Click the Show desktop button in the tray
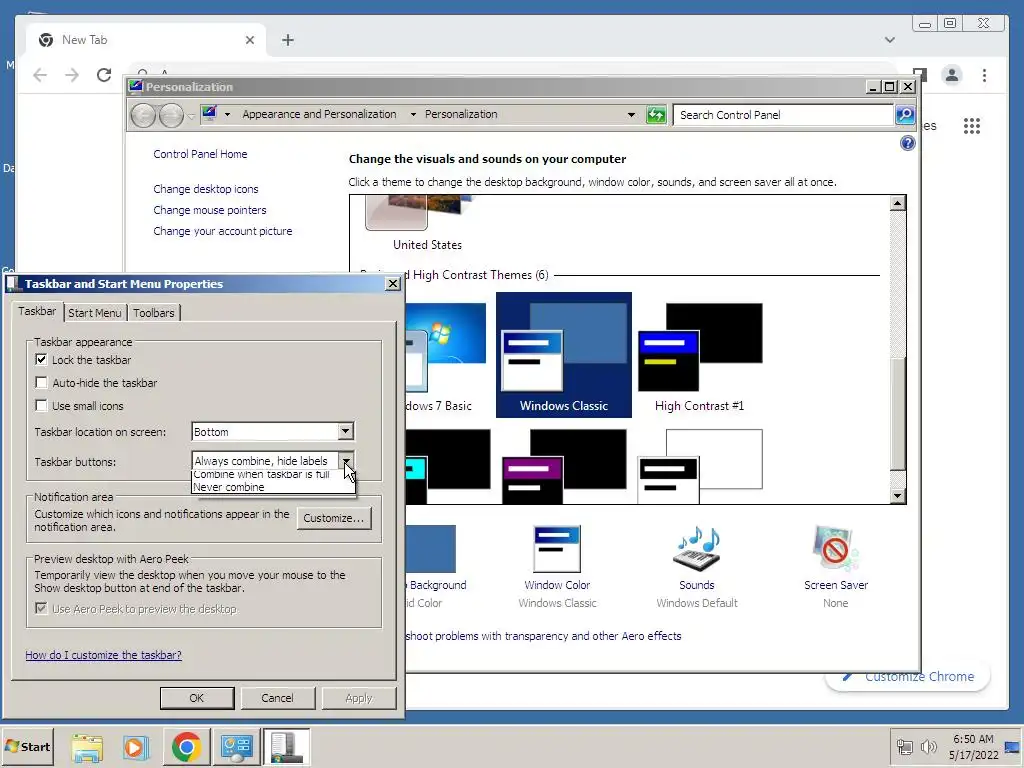 (x=1012, y=746)
